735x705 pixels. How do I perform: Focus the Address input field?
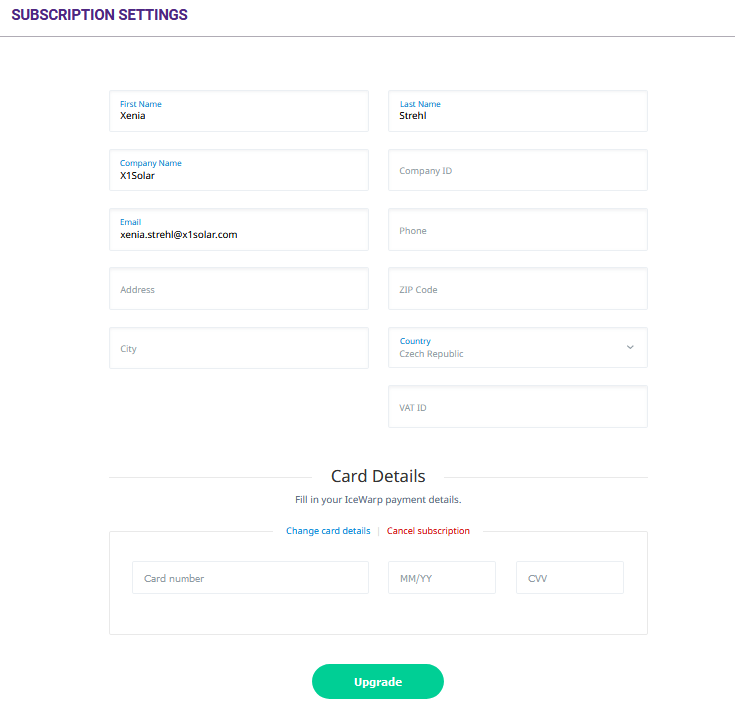click(239, 289)
